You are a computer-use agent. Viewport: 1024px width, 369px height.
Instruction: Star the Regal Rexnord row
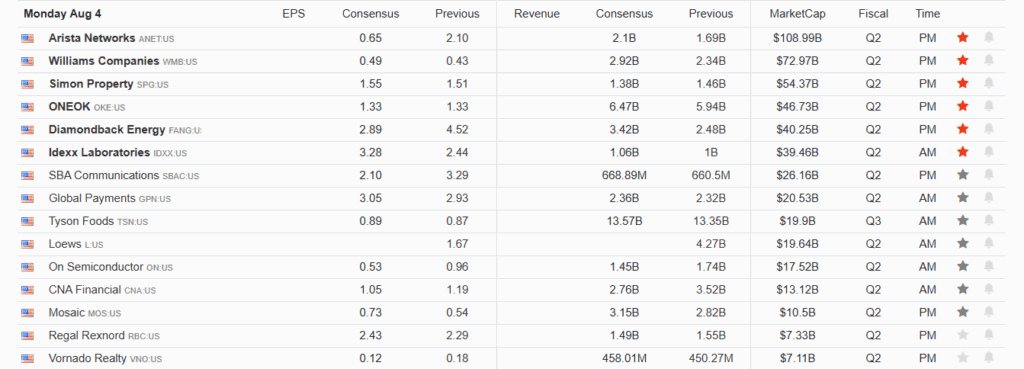(962, 335)
